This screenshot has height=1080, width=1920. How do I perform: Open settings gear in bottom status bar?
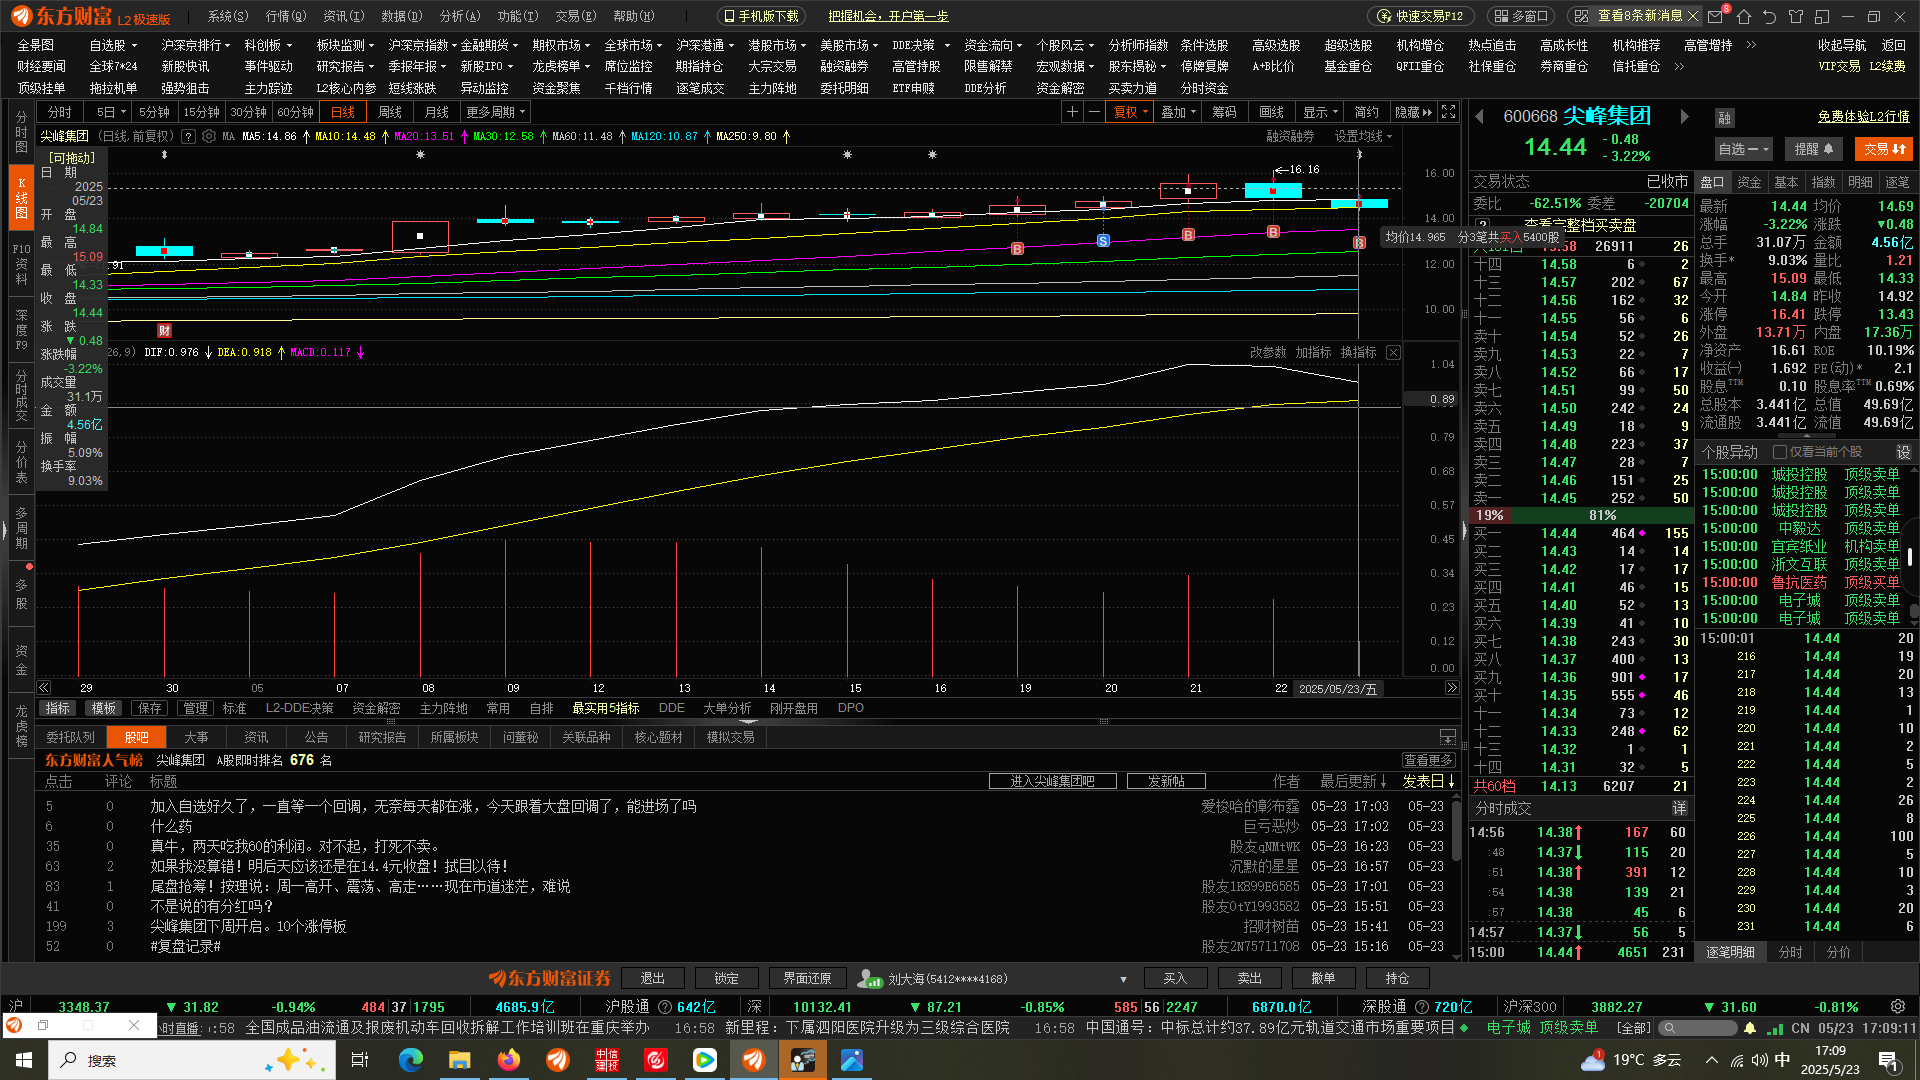pos(1898,1006)
